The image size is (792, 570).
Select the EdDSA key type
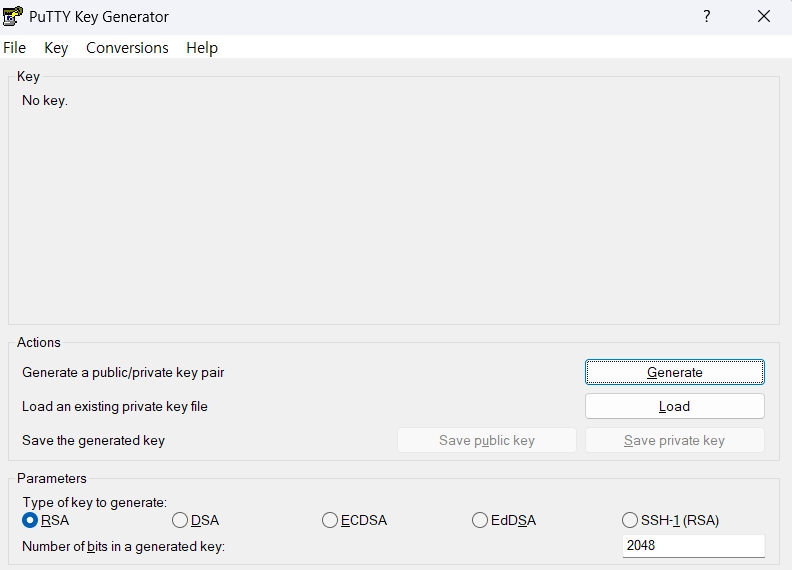pyautogui.click(x=504, y=520)
